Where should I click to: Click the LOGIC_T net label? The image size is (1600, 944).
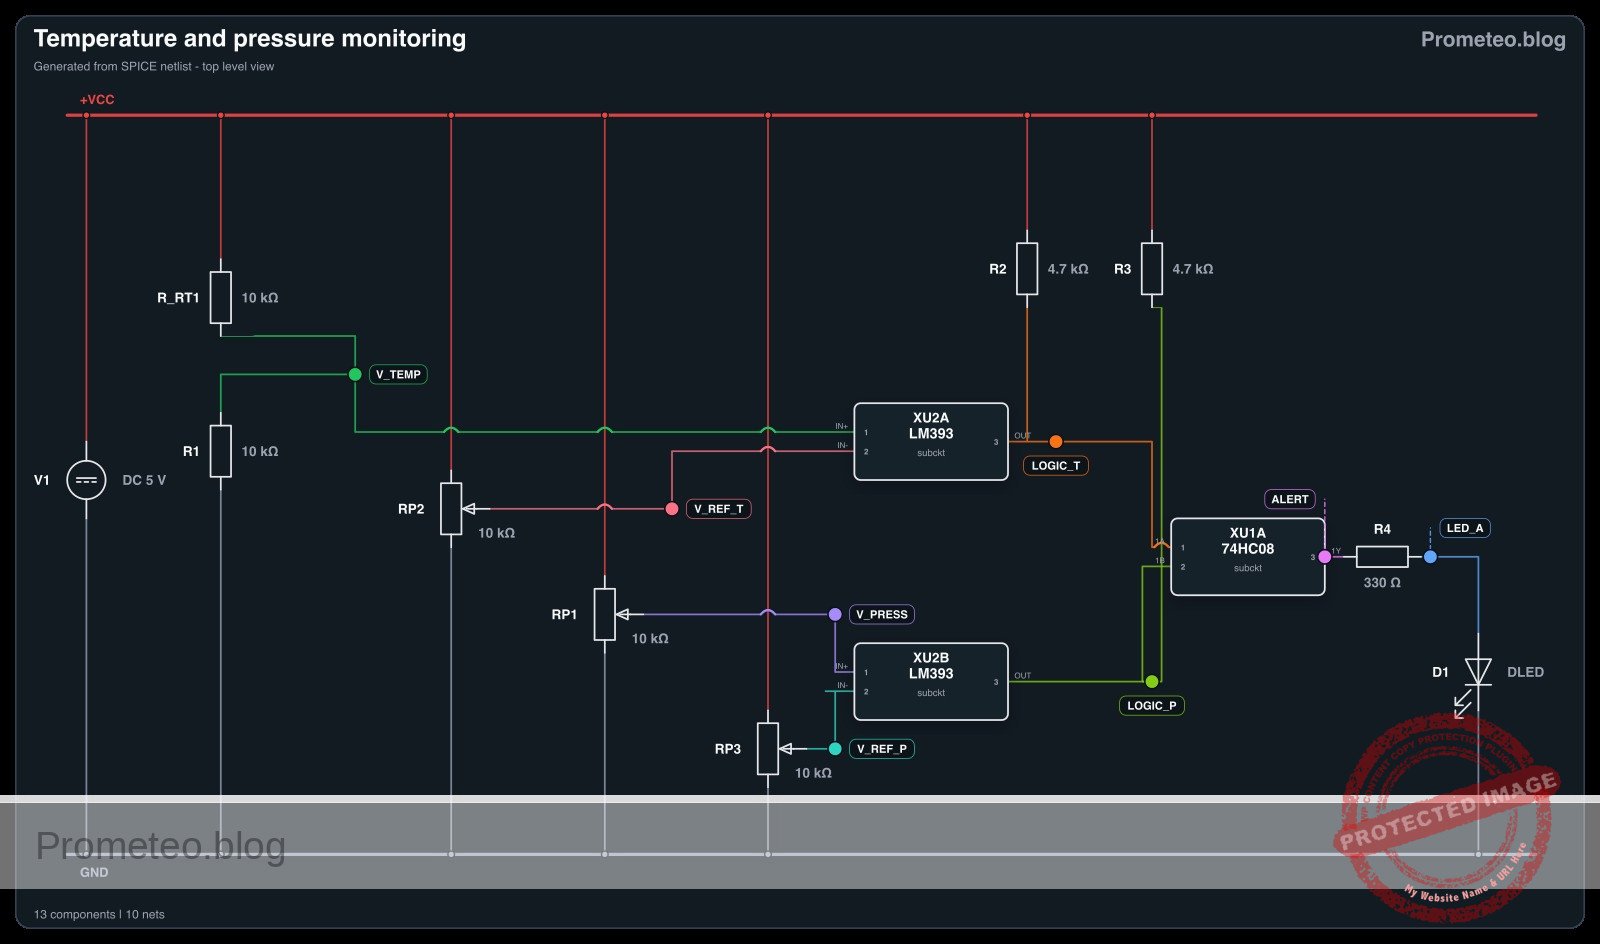click(1055, 465)
